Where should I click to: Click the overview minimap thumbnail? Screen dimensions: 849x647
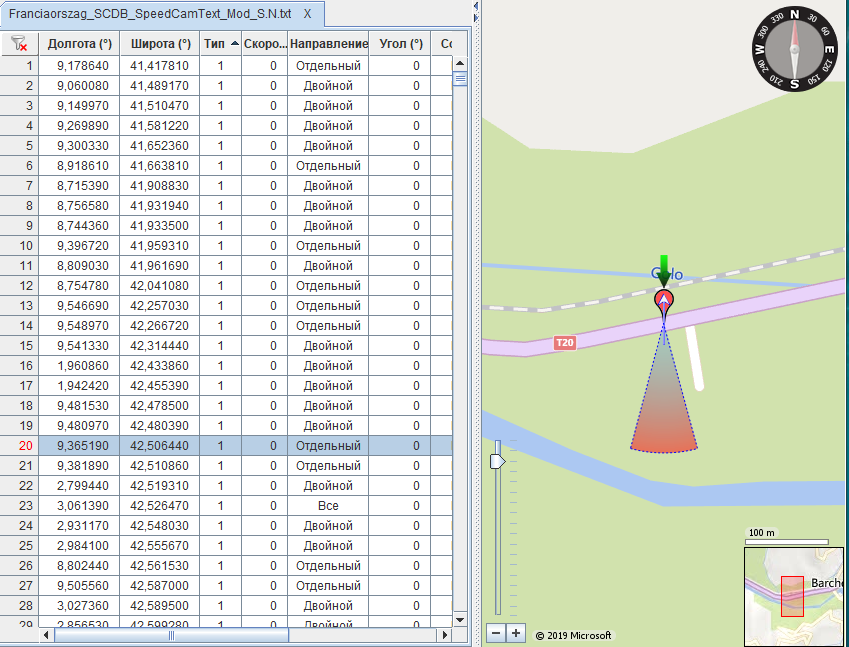pyautogui.click(x=793, y=597)
